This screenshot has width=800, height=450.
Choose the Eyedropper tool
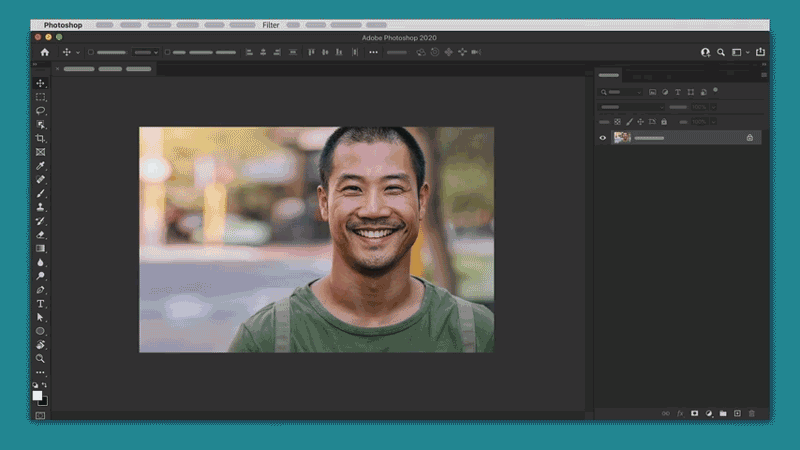coord(41,166)
